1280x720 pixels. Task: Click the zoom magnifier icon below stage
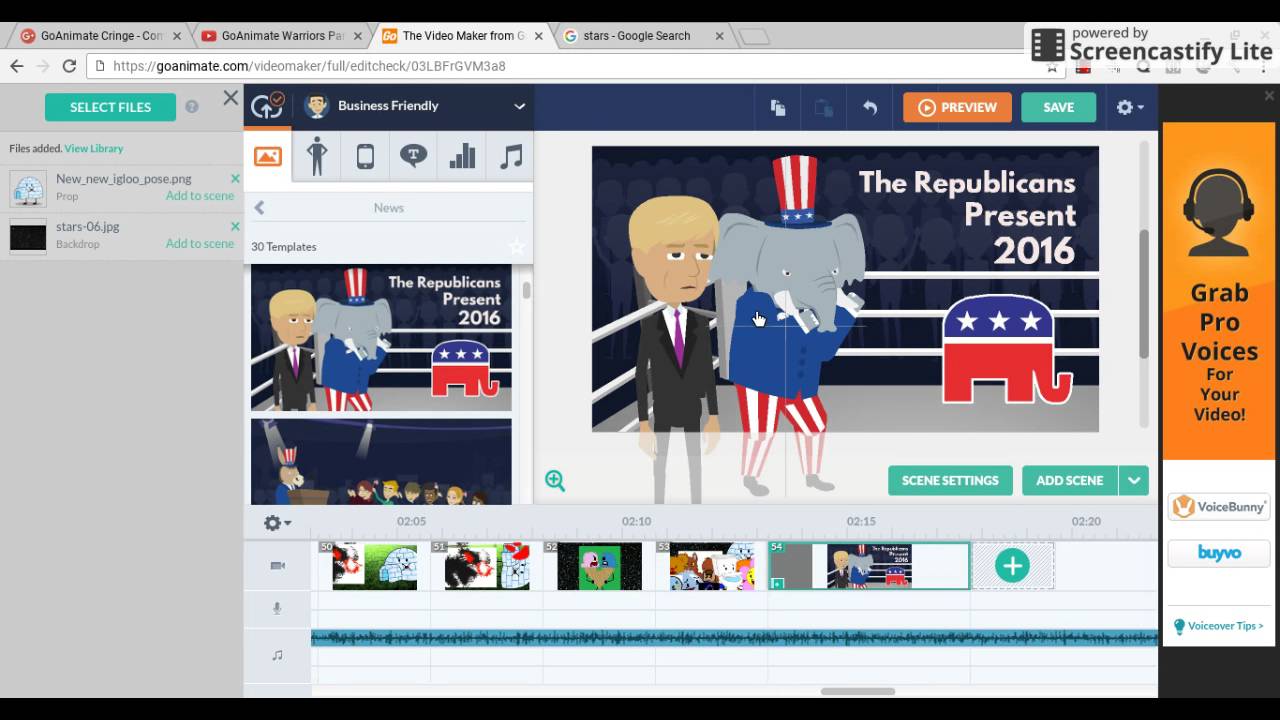pos(555,481)
